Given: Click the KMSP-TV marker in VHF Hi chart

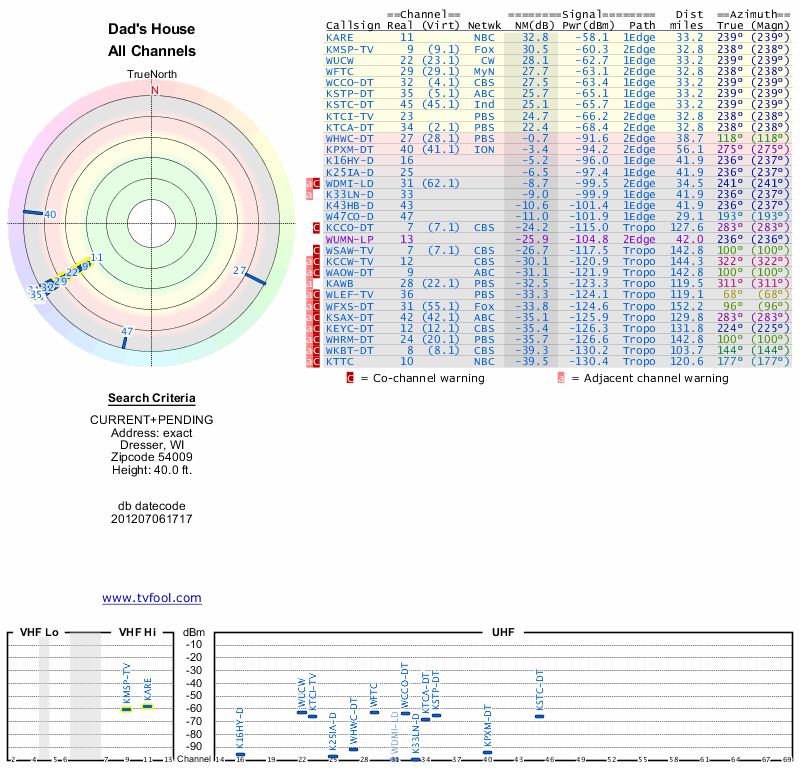Looking at the screenshot, I should point(127,708).
